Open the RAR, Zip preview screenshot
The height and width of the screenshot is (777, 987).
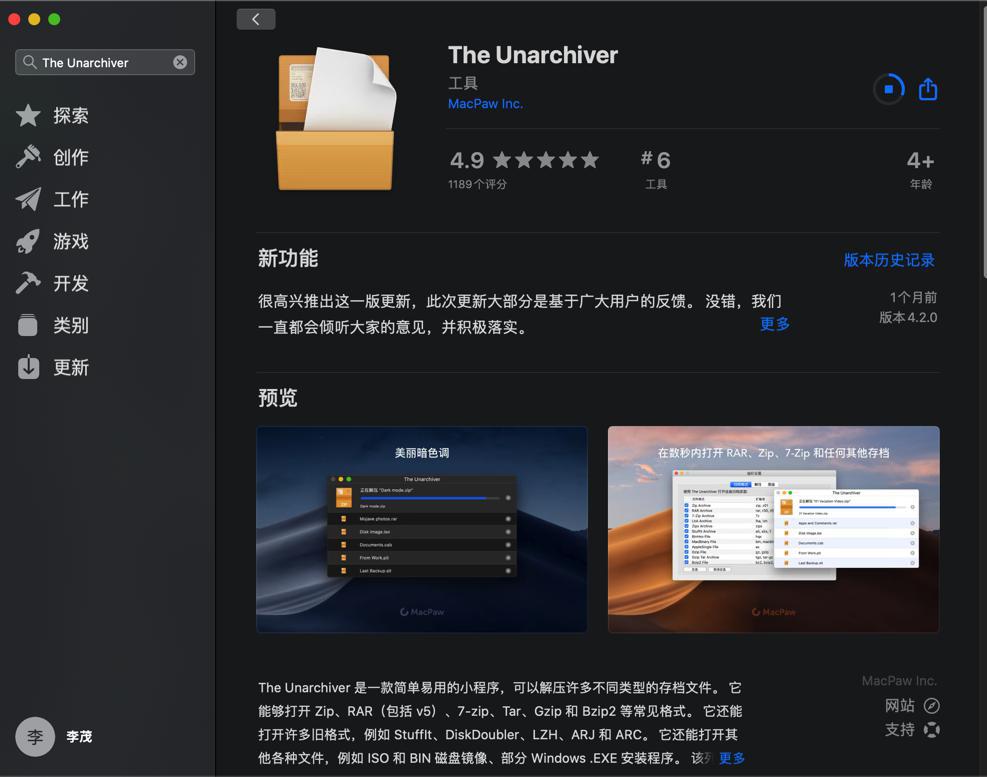tap(774, 529)
